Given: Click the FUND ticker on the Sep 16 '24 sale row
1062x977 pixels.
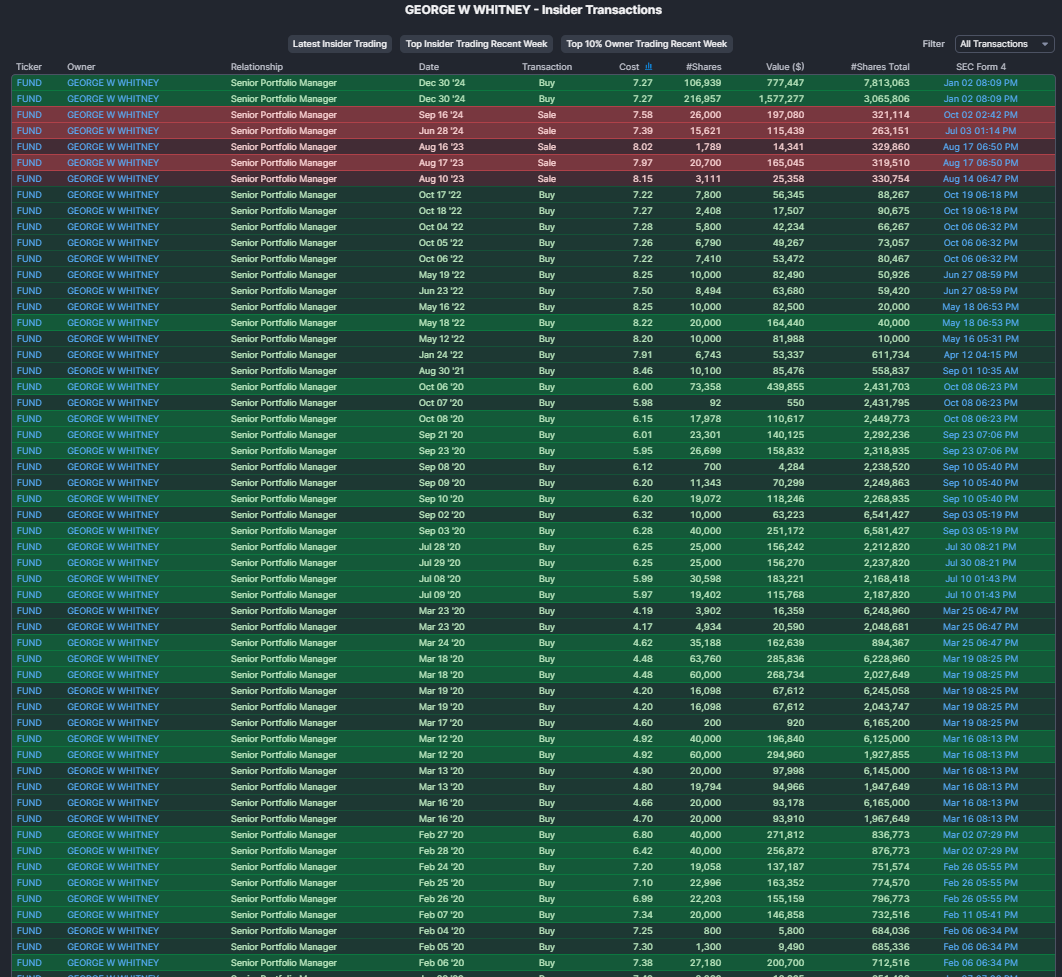Looking at the screenshot, I should click(28, 114).
